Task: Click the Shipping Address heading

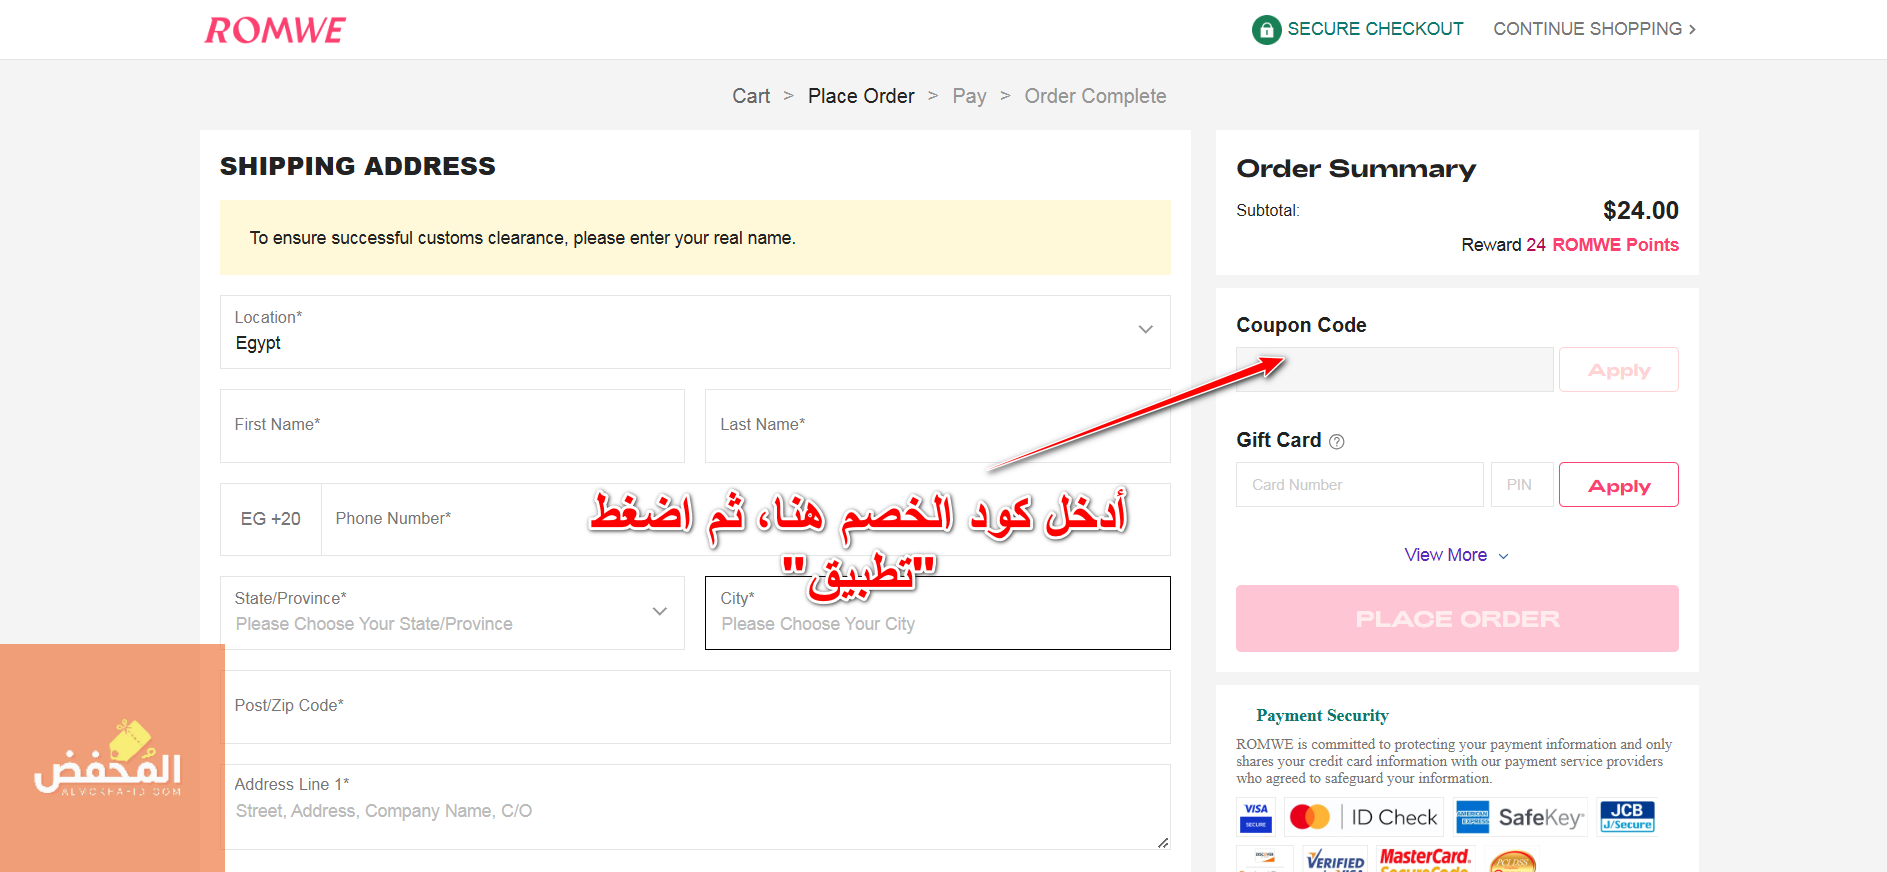Action: click(x=358, y=166)
